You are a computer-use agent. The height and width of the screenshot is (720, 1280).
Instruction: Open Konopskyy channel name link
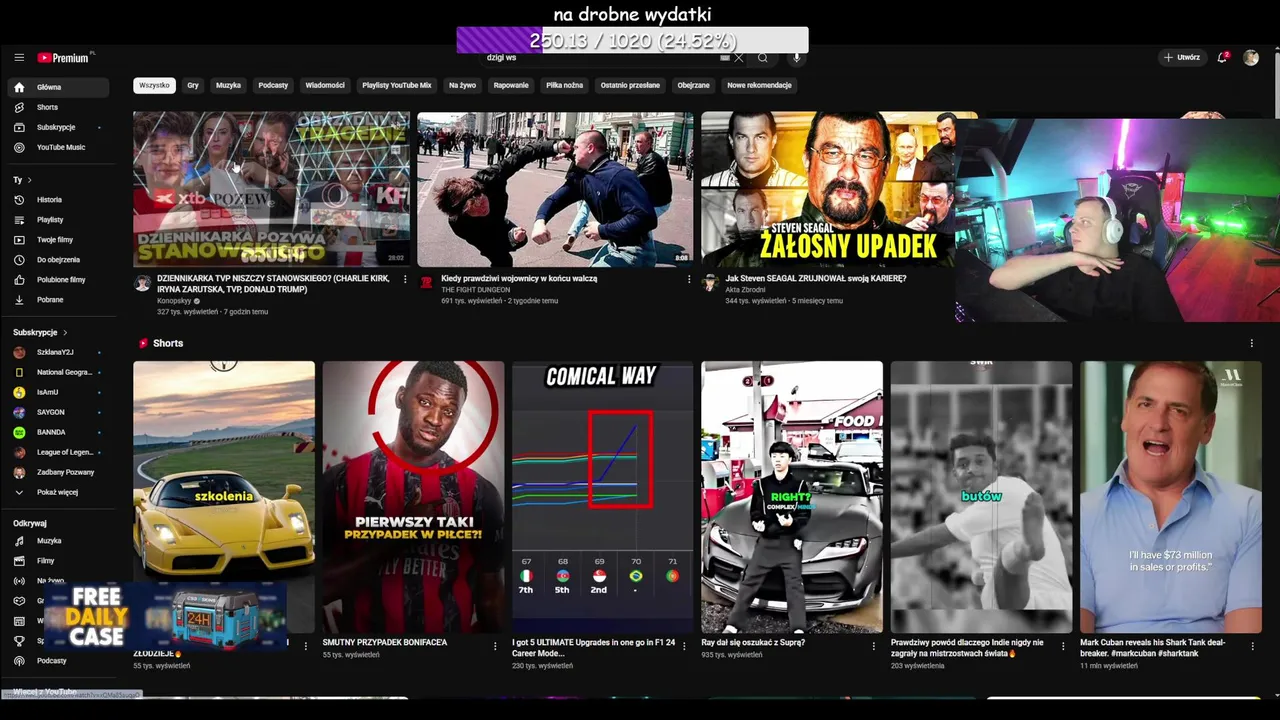tap(173, 301)
